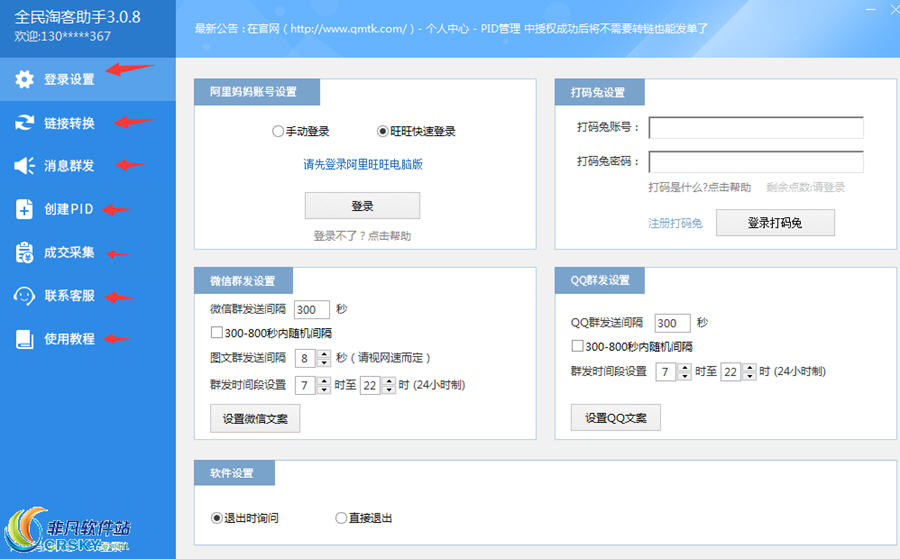Decrease the WeChat end hour 22 stepper

[x=389, y=390]
